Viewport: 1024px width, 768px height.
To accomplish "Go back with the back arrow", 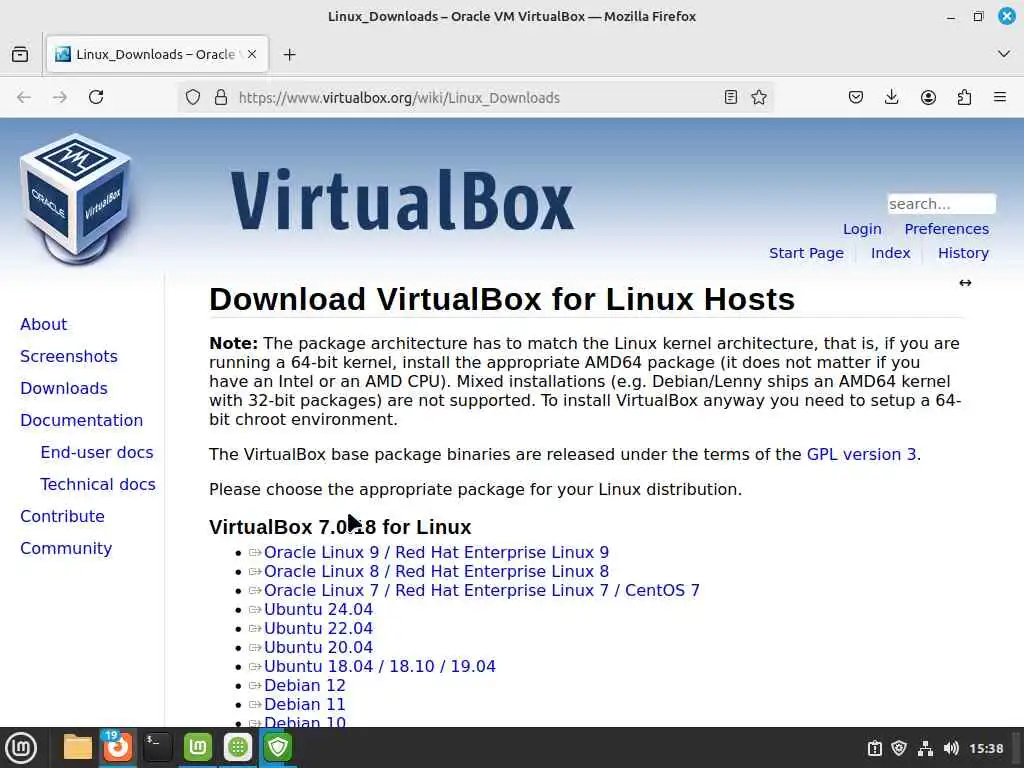I will pos(24,97).
